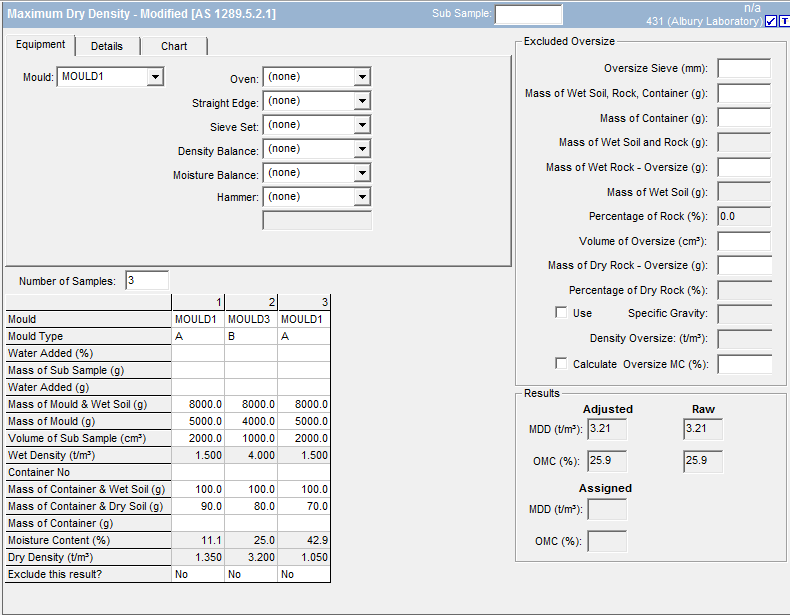This screenshot has height=615, width=790.
Task: Open the Hammer dropdown
Action: [x=362, y=197]
